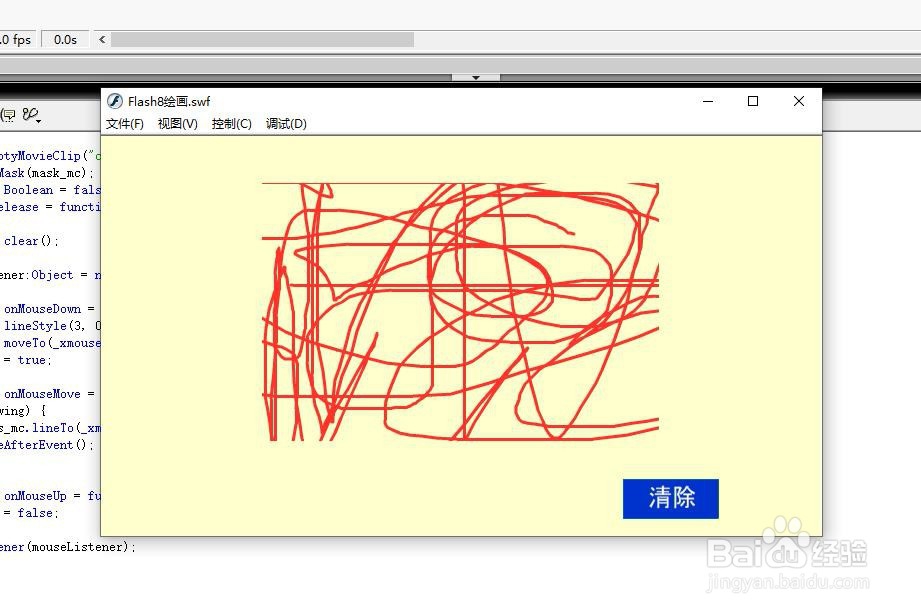Viewport: 921px width, 614px height.
Task: Click the = false; code line
Action: 31,513
